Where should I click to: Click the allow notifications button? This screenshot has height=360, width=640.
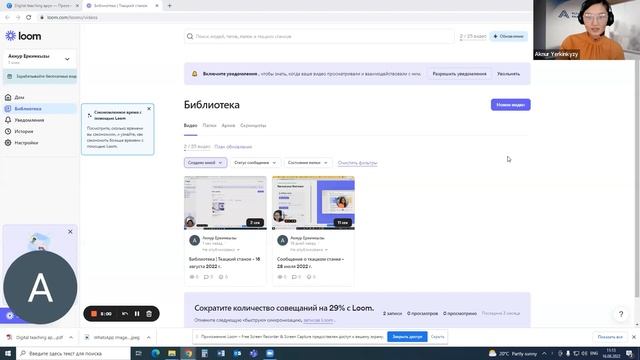459,74
